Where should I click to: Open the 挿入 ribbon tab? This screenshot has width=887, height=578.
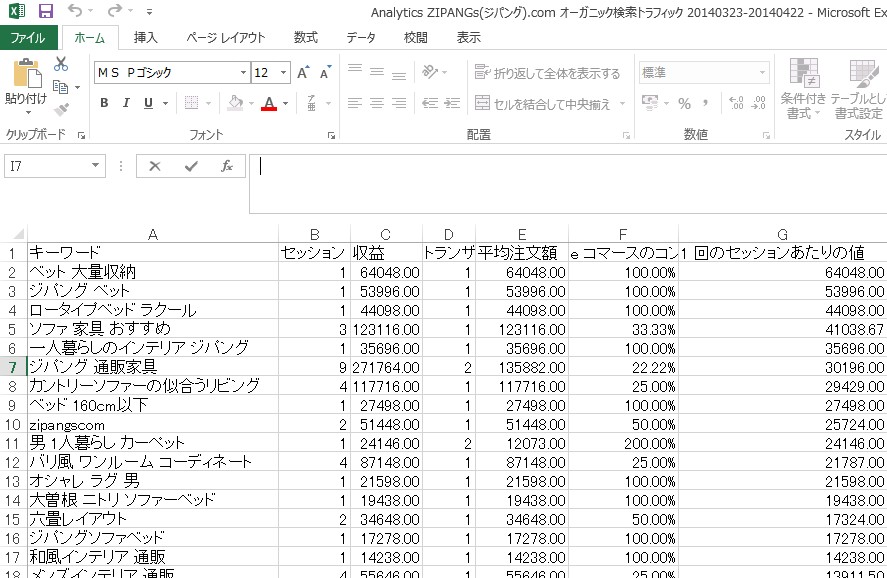146,38
